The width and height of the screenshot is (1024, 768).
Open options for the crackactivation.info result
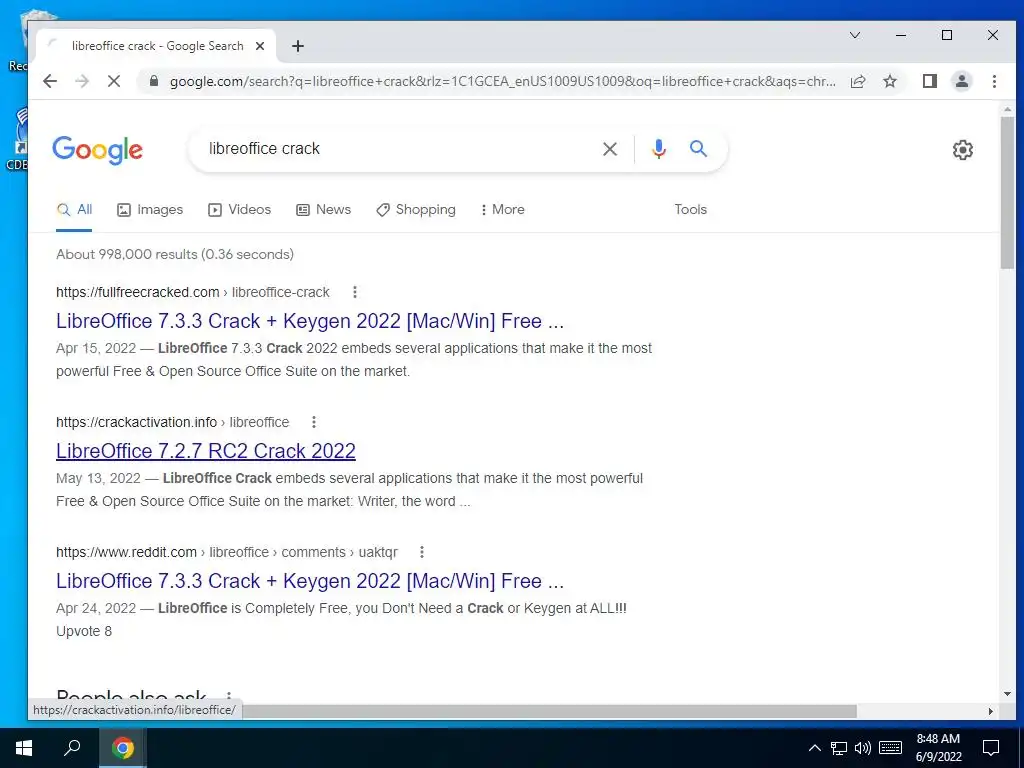[313, 422]
